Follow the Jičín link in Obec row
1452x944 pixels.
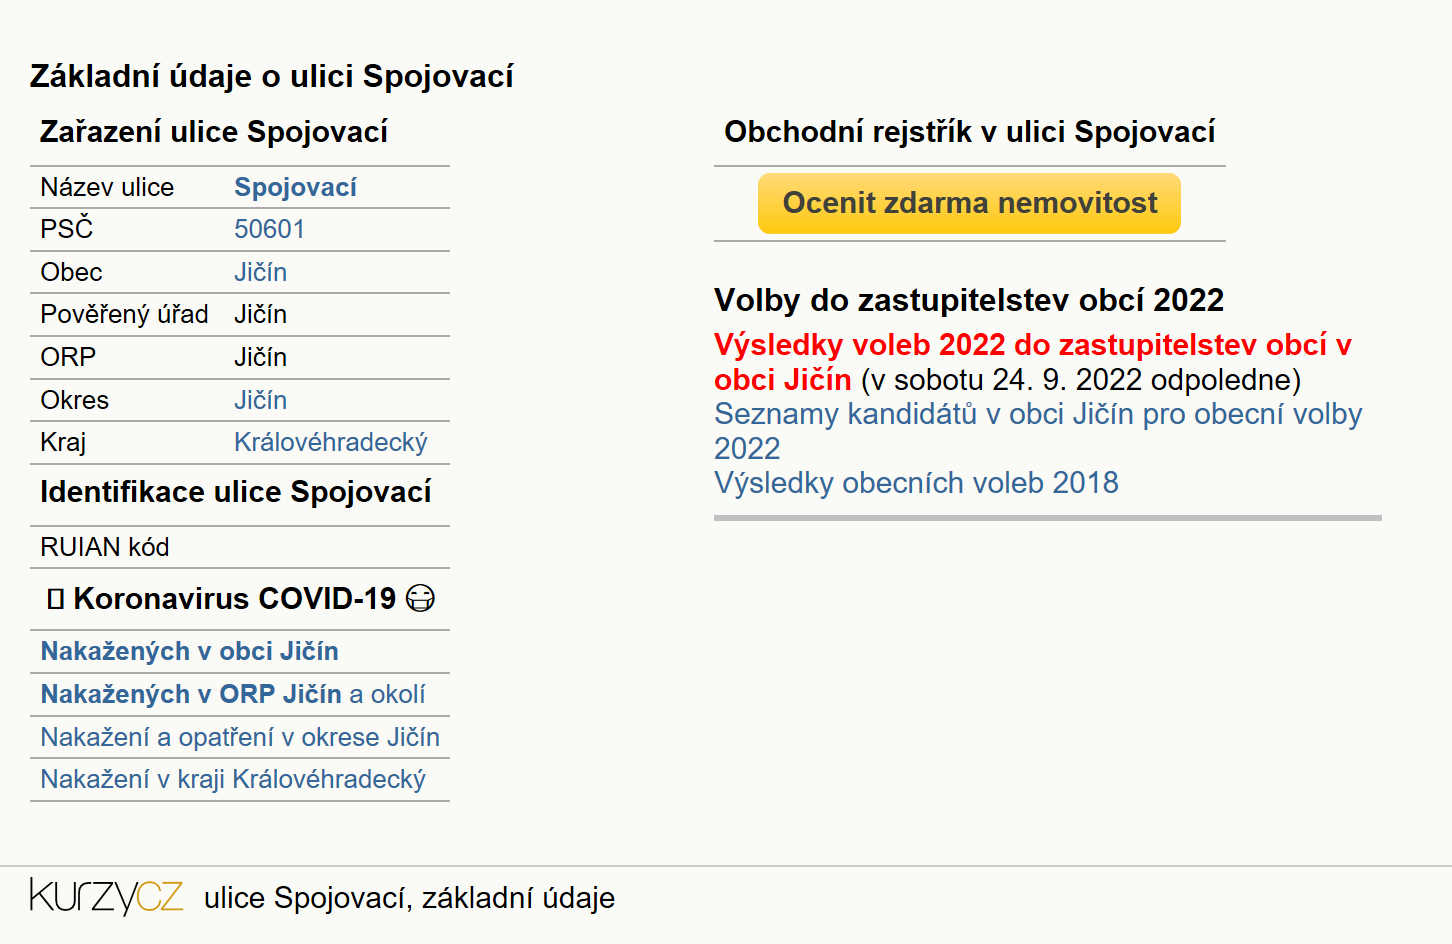(x=260, y=272)
